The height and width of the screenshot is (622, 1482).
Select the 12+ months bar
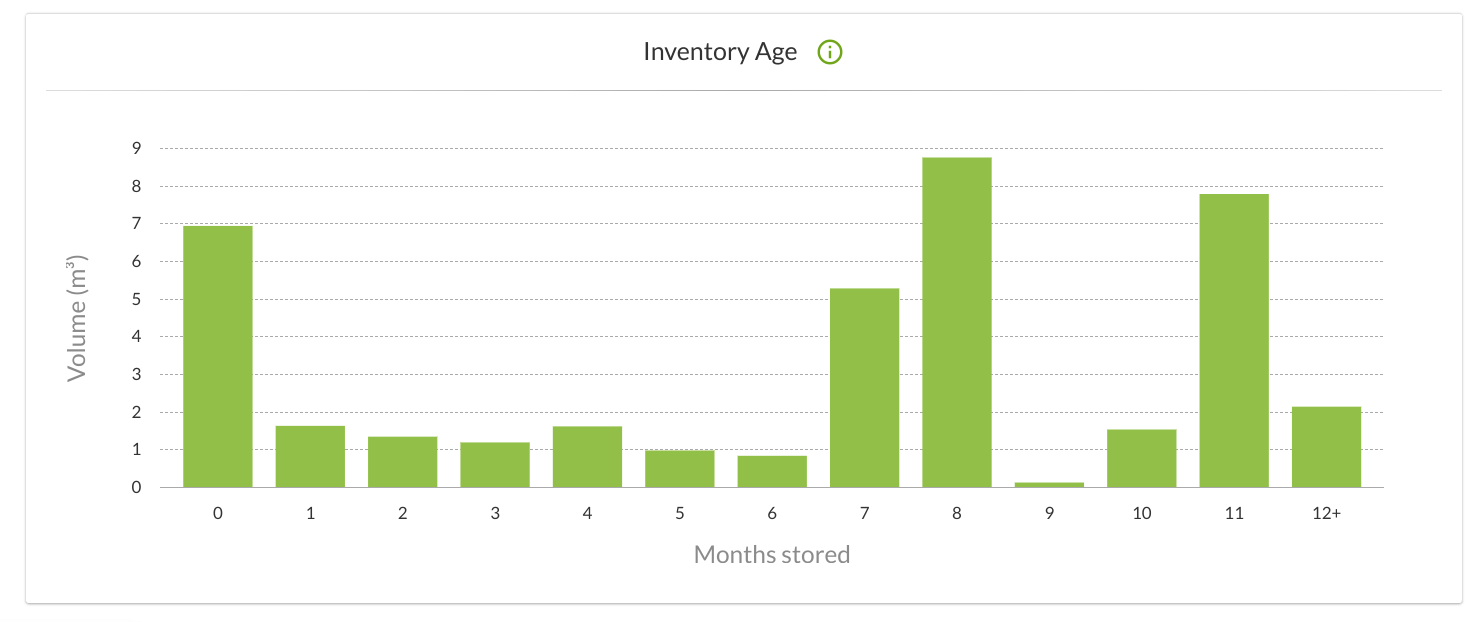click(x=1326, y=447)
